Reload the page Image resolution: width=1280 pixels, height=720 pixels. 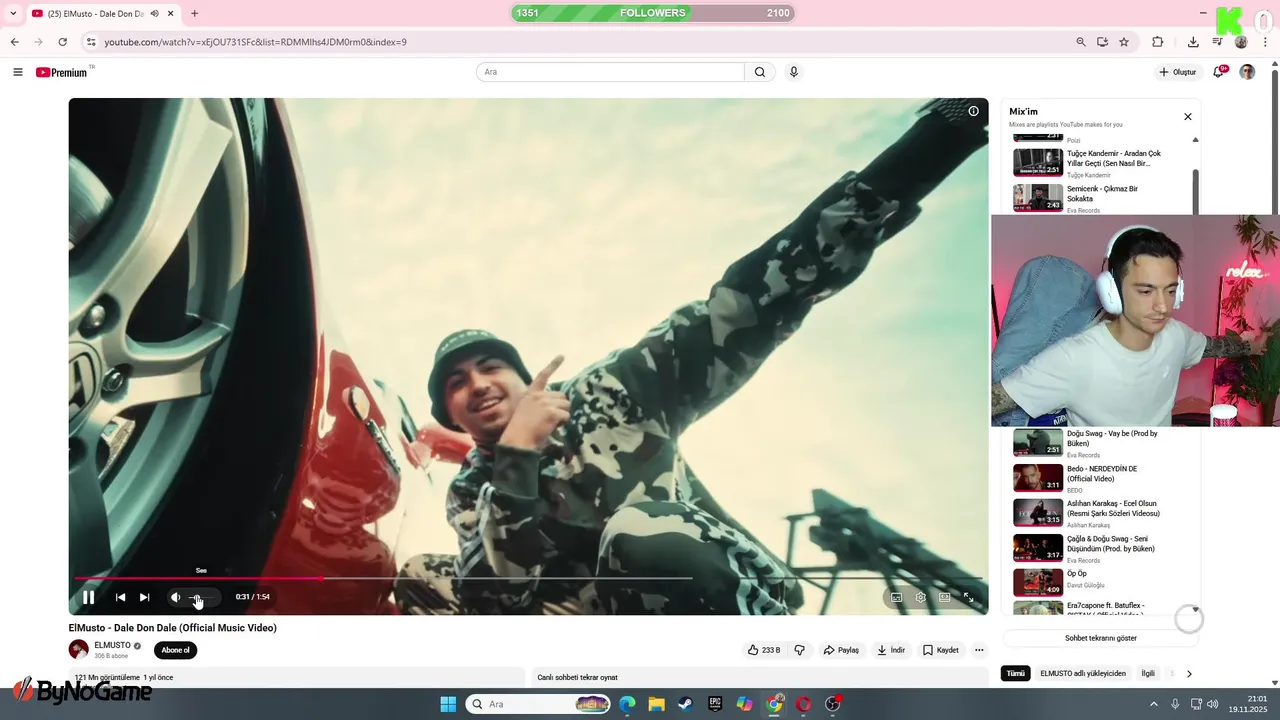tap(62, 42)
